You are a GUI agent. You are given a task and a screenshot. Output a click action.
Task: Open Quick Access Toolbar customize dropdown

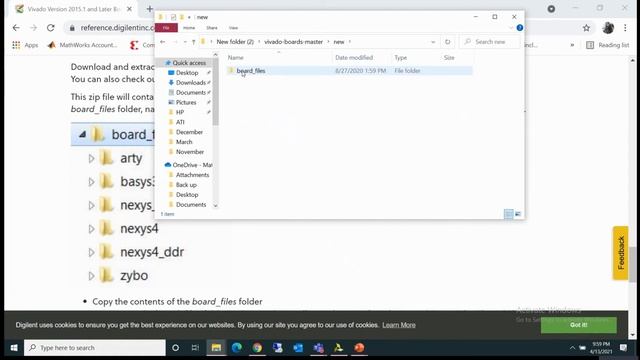[189, 17]
